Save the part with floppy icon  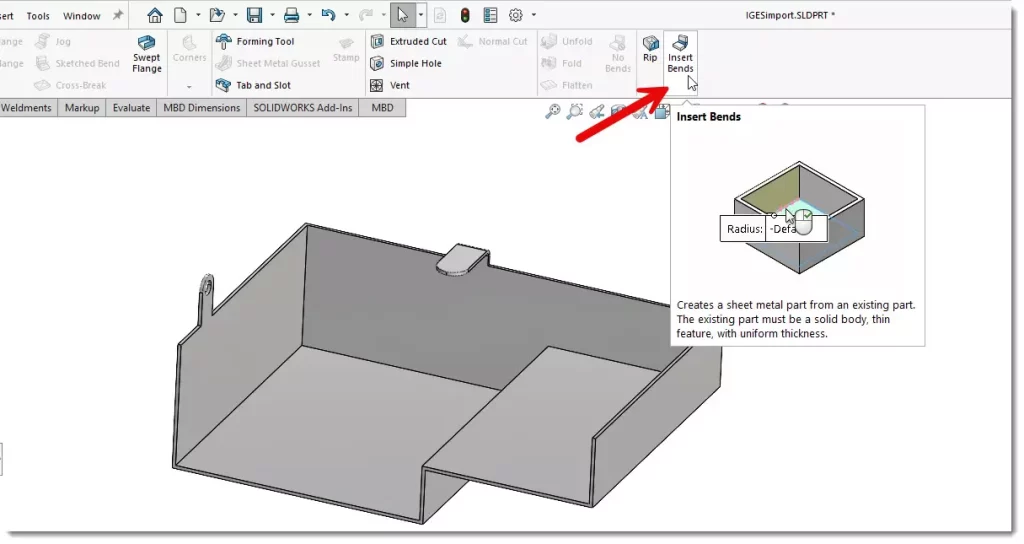(254, 15)
